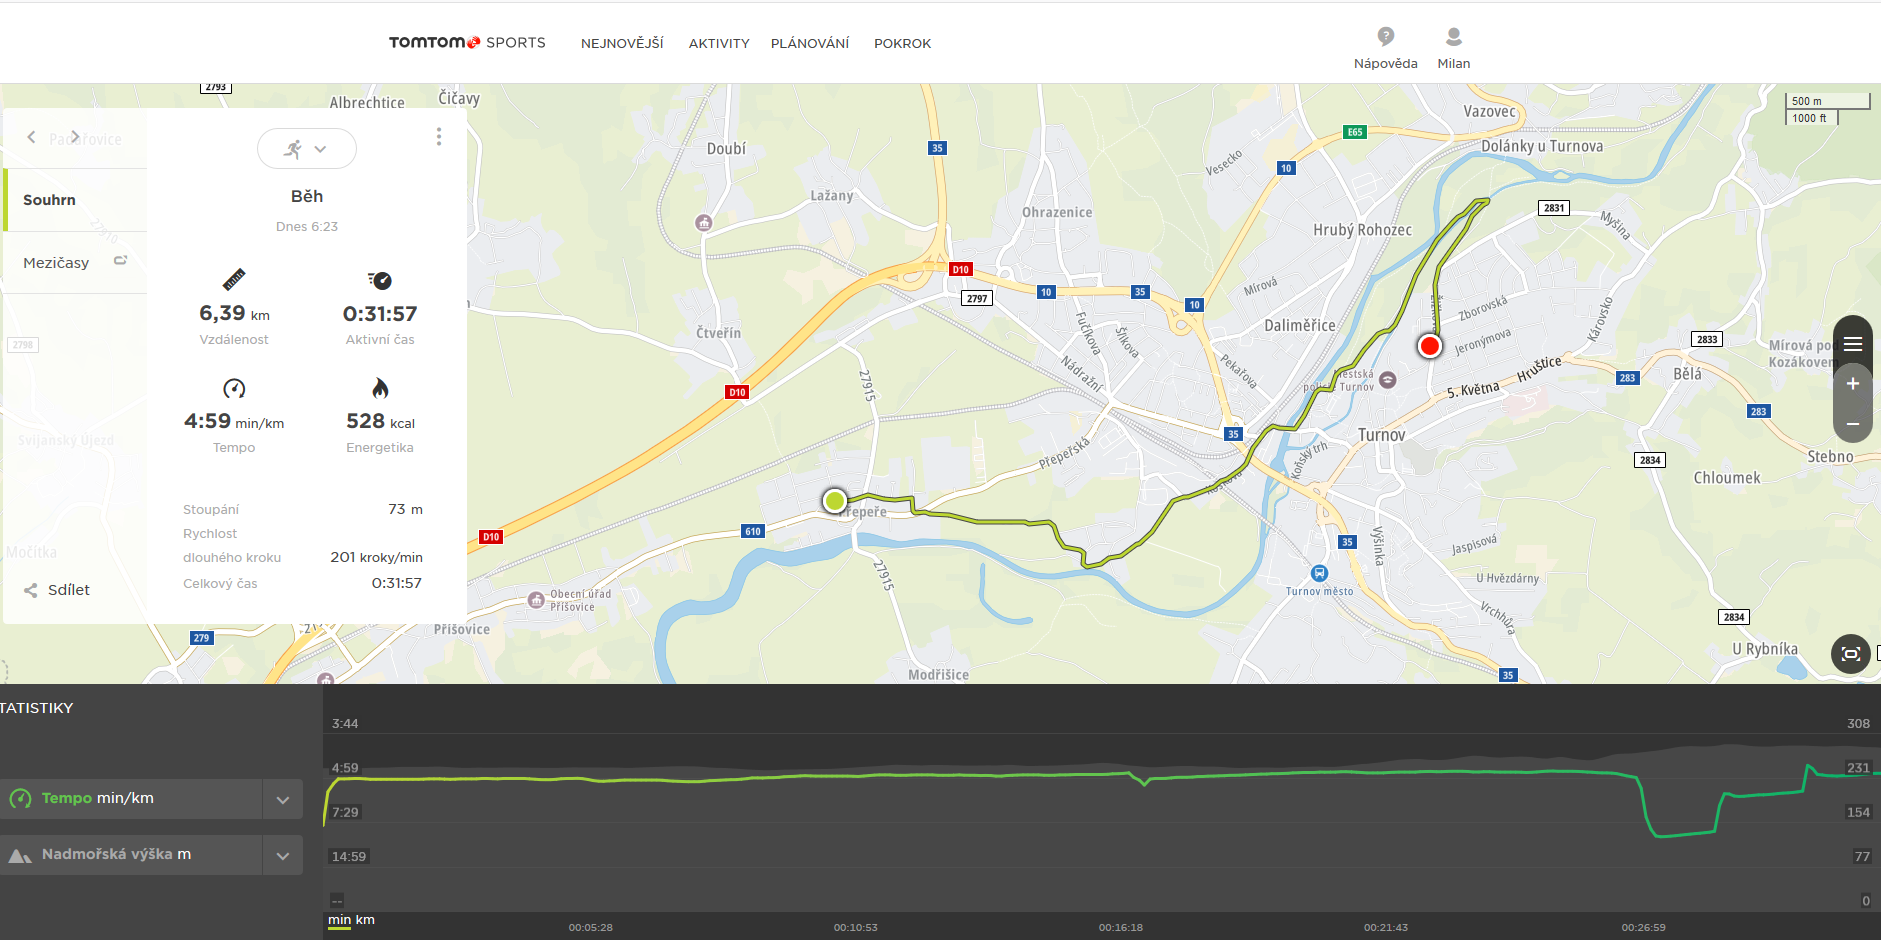Screen dimensions: 1881x940
Task: Select the Souhrn tab
Action: (x=76, y=200)
